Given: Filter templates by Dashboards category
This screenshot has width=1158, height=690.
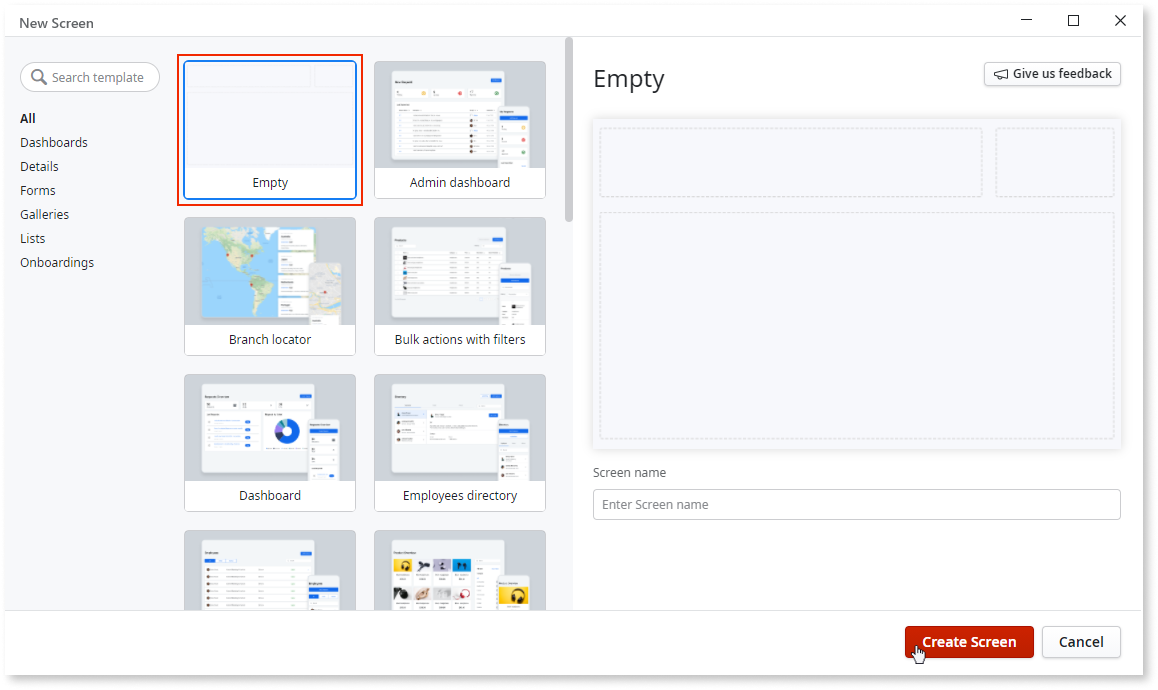Looking at the screenshot, I should tap(54, 142).
